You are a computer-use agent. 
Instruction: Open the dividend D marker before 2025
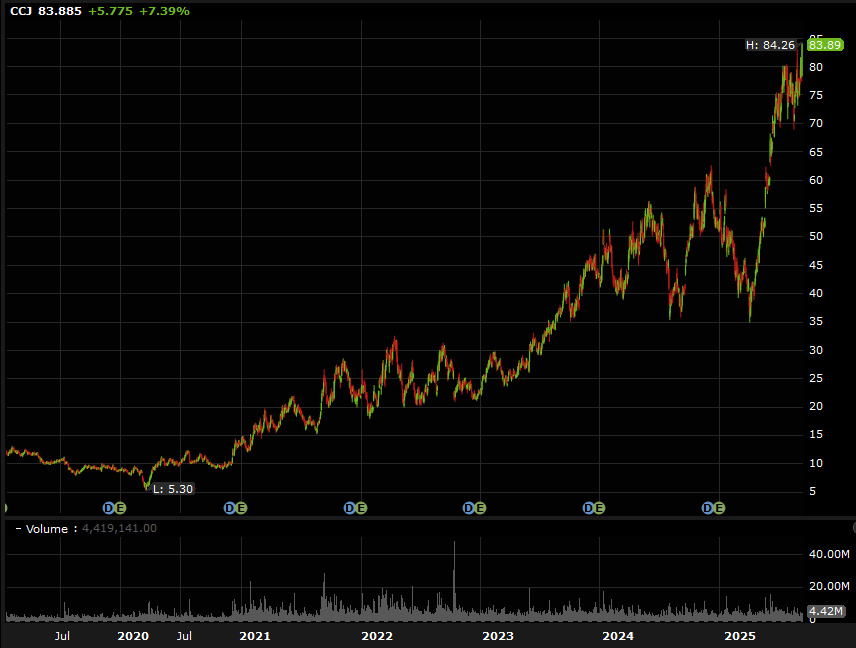(708, 508)
